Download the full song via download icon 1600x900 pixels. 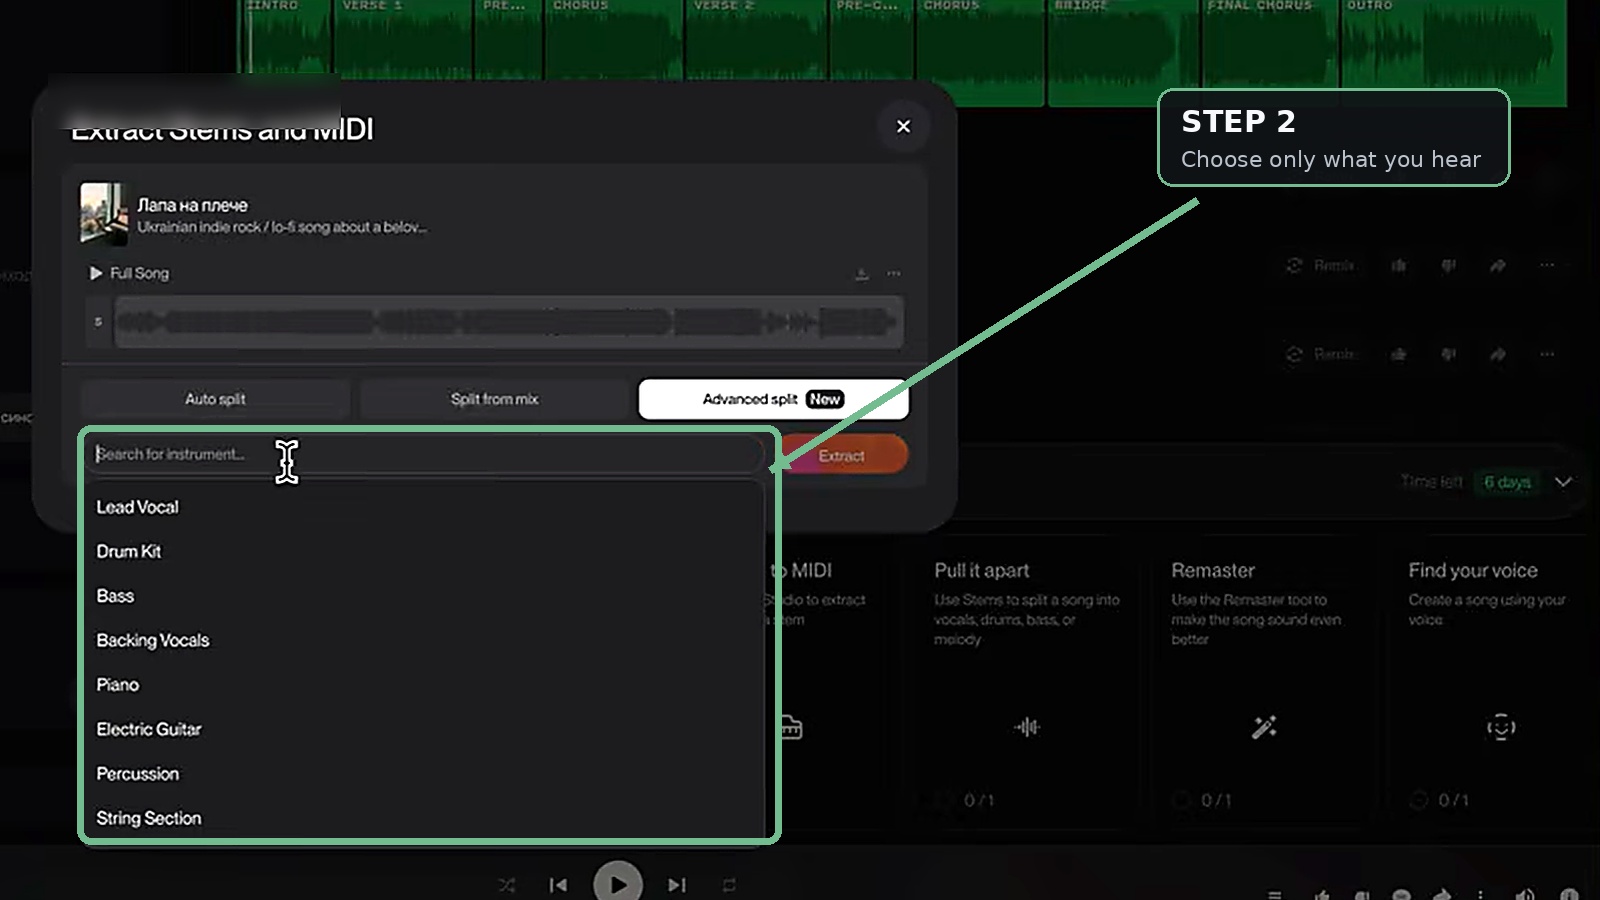coord(862,274)
